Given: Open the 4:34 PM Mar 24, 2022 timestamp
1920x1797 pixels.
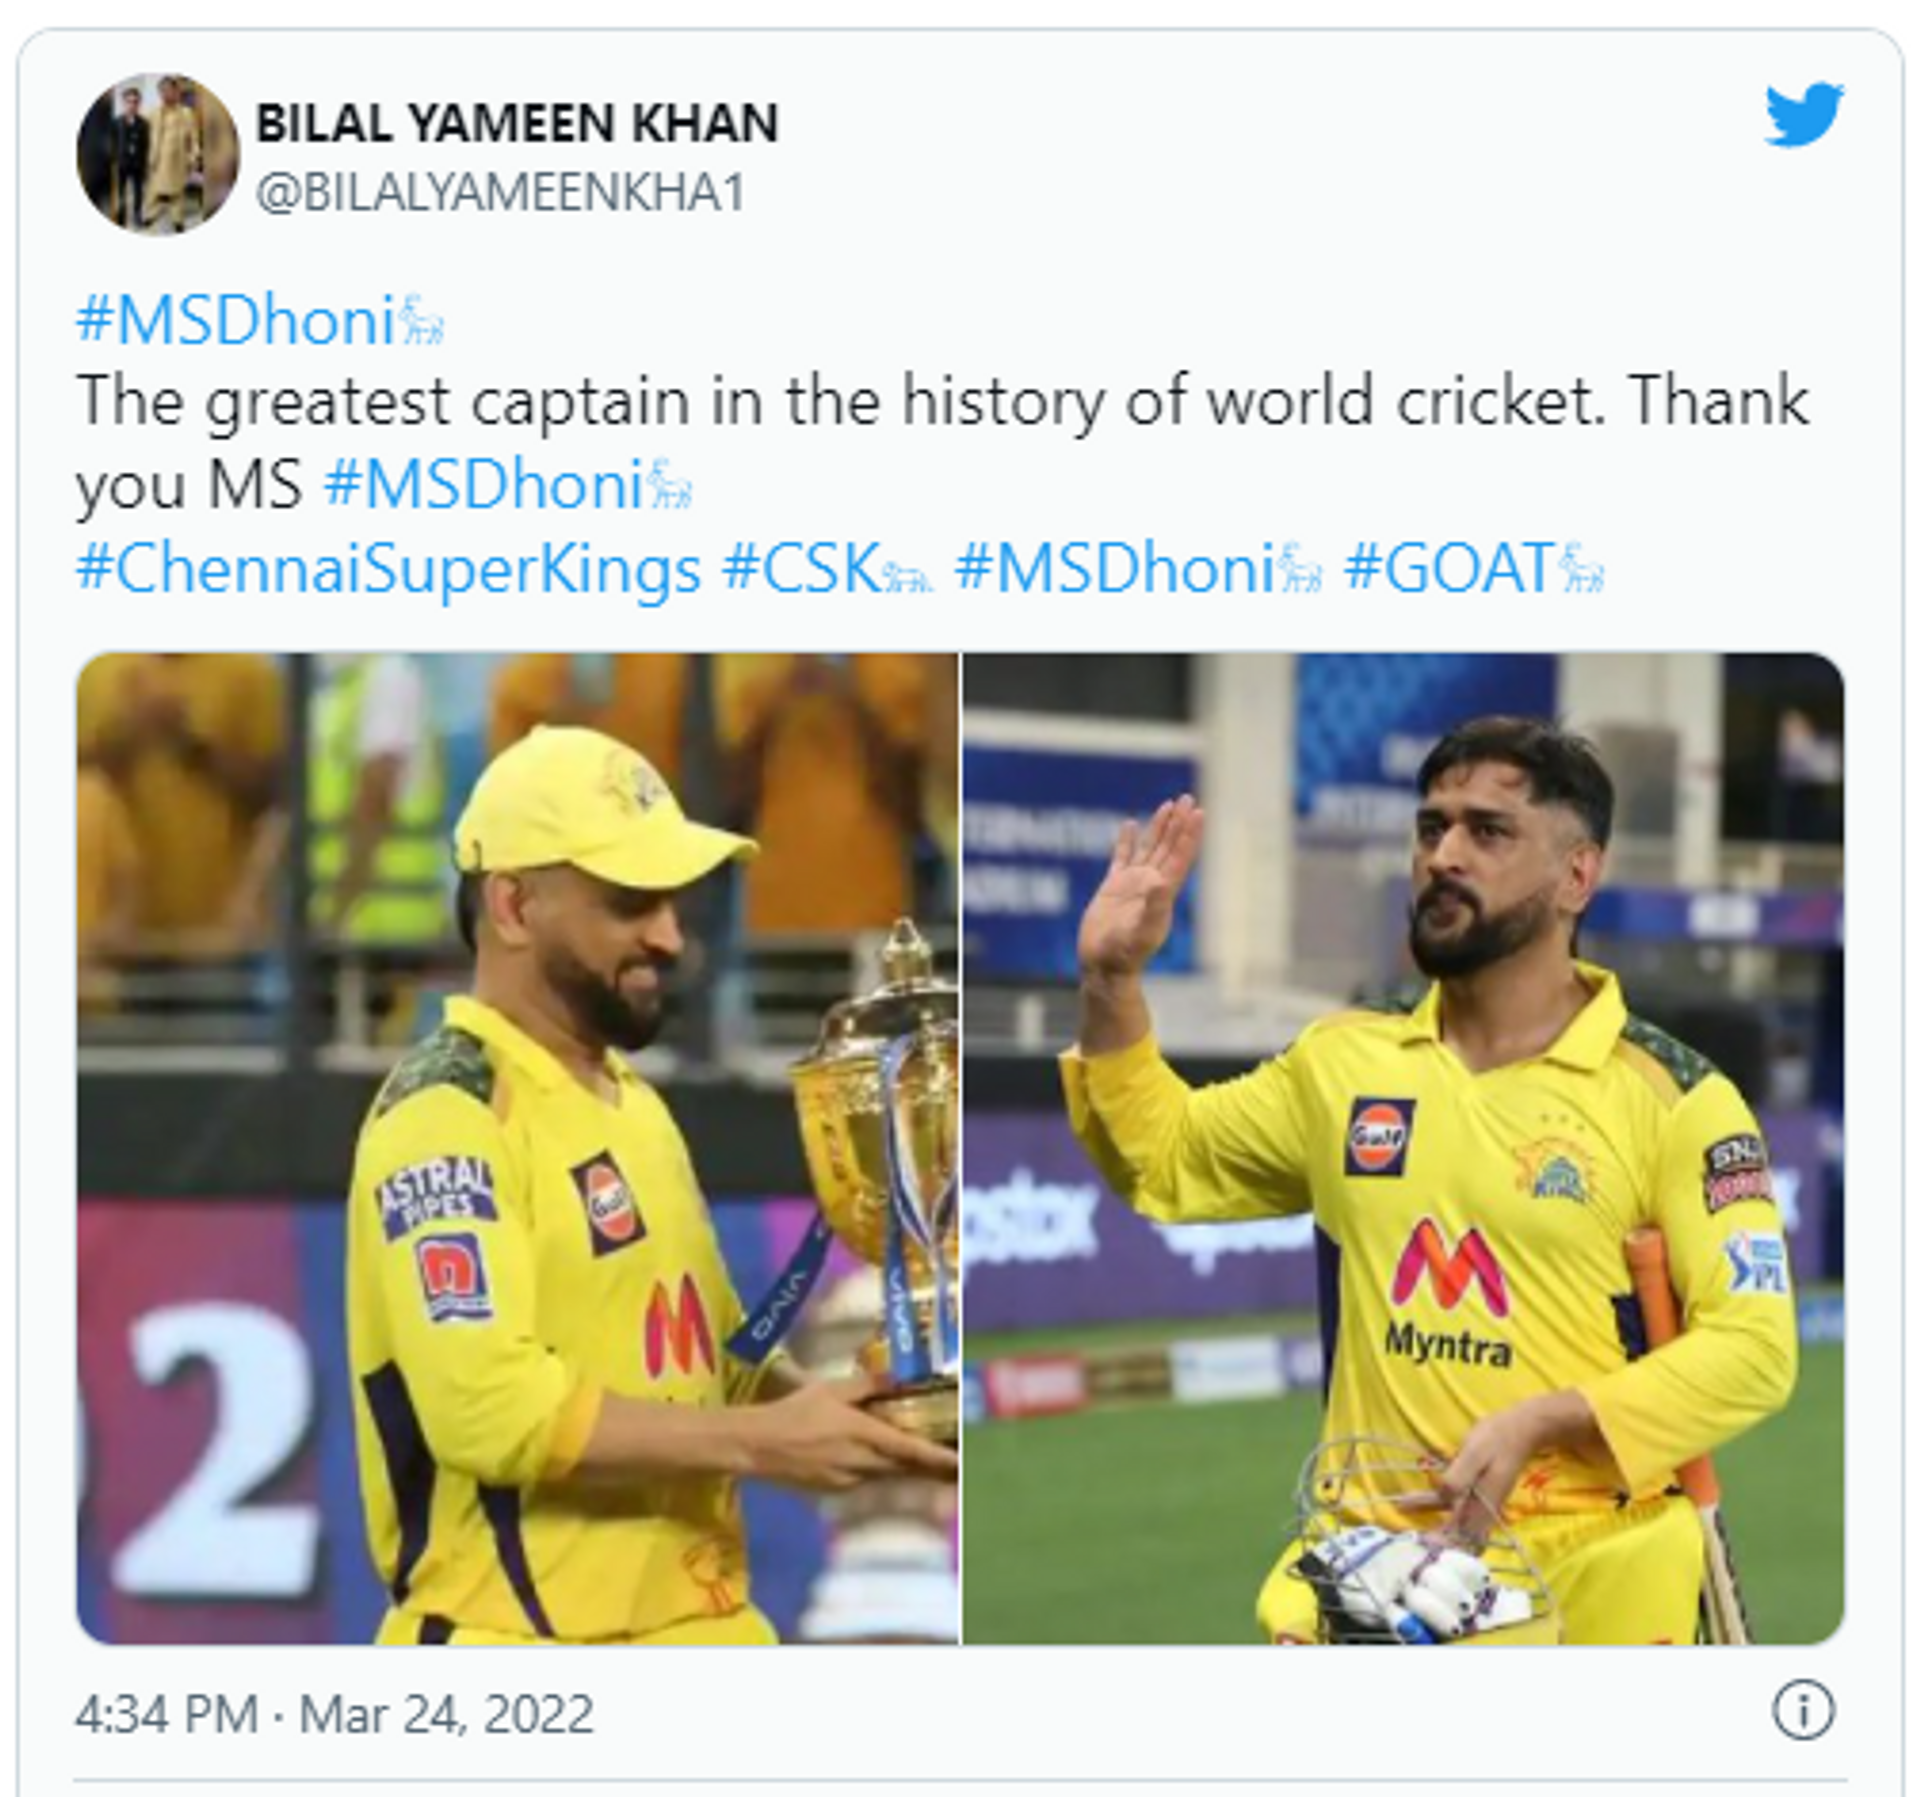Looking at the screenshot, I should 334,1713.
